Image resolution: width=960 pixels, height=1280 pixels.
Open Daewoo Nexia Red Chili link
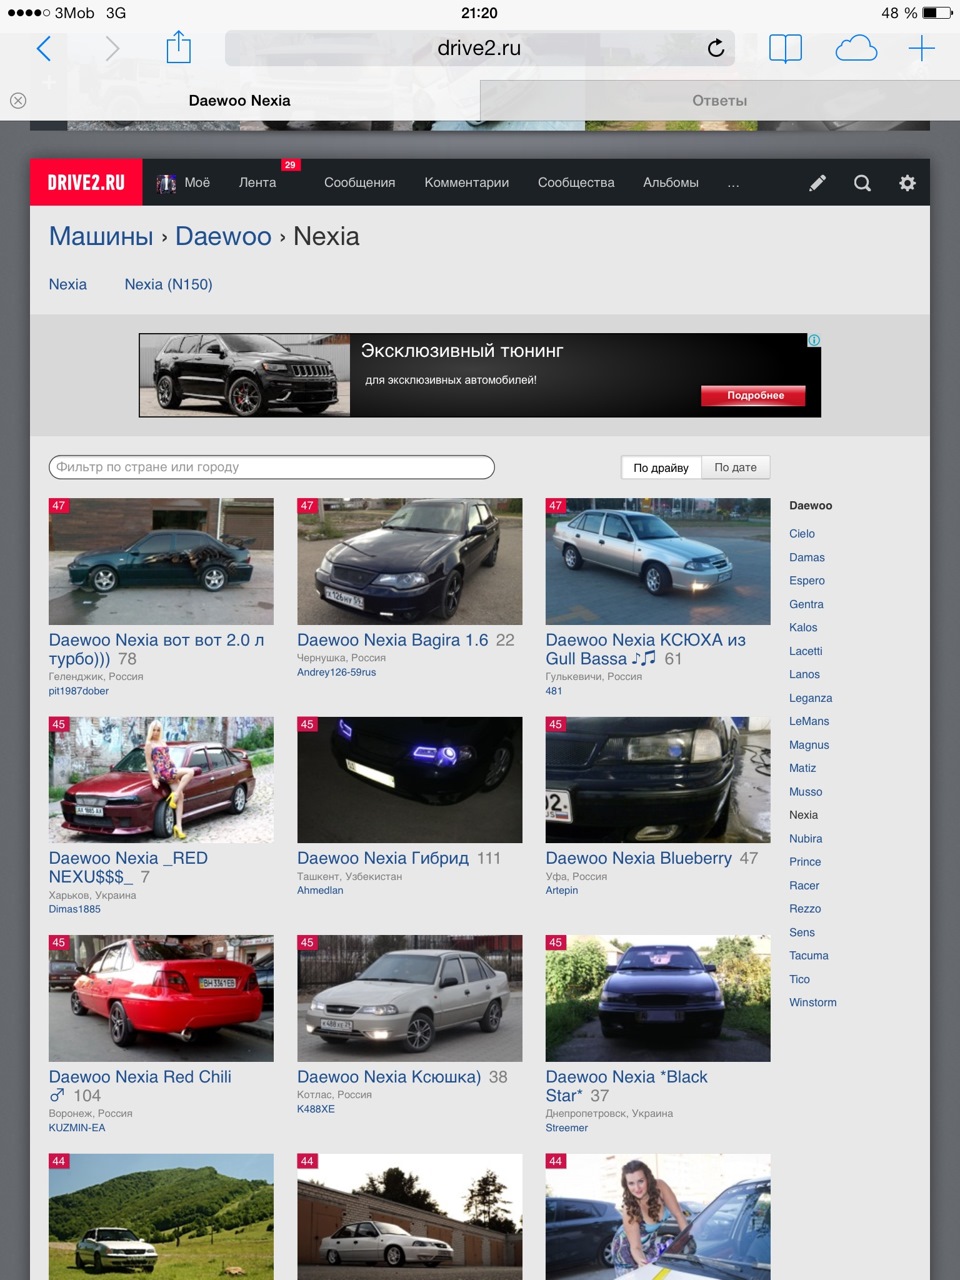point(140,1086)
